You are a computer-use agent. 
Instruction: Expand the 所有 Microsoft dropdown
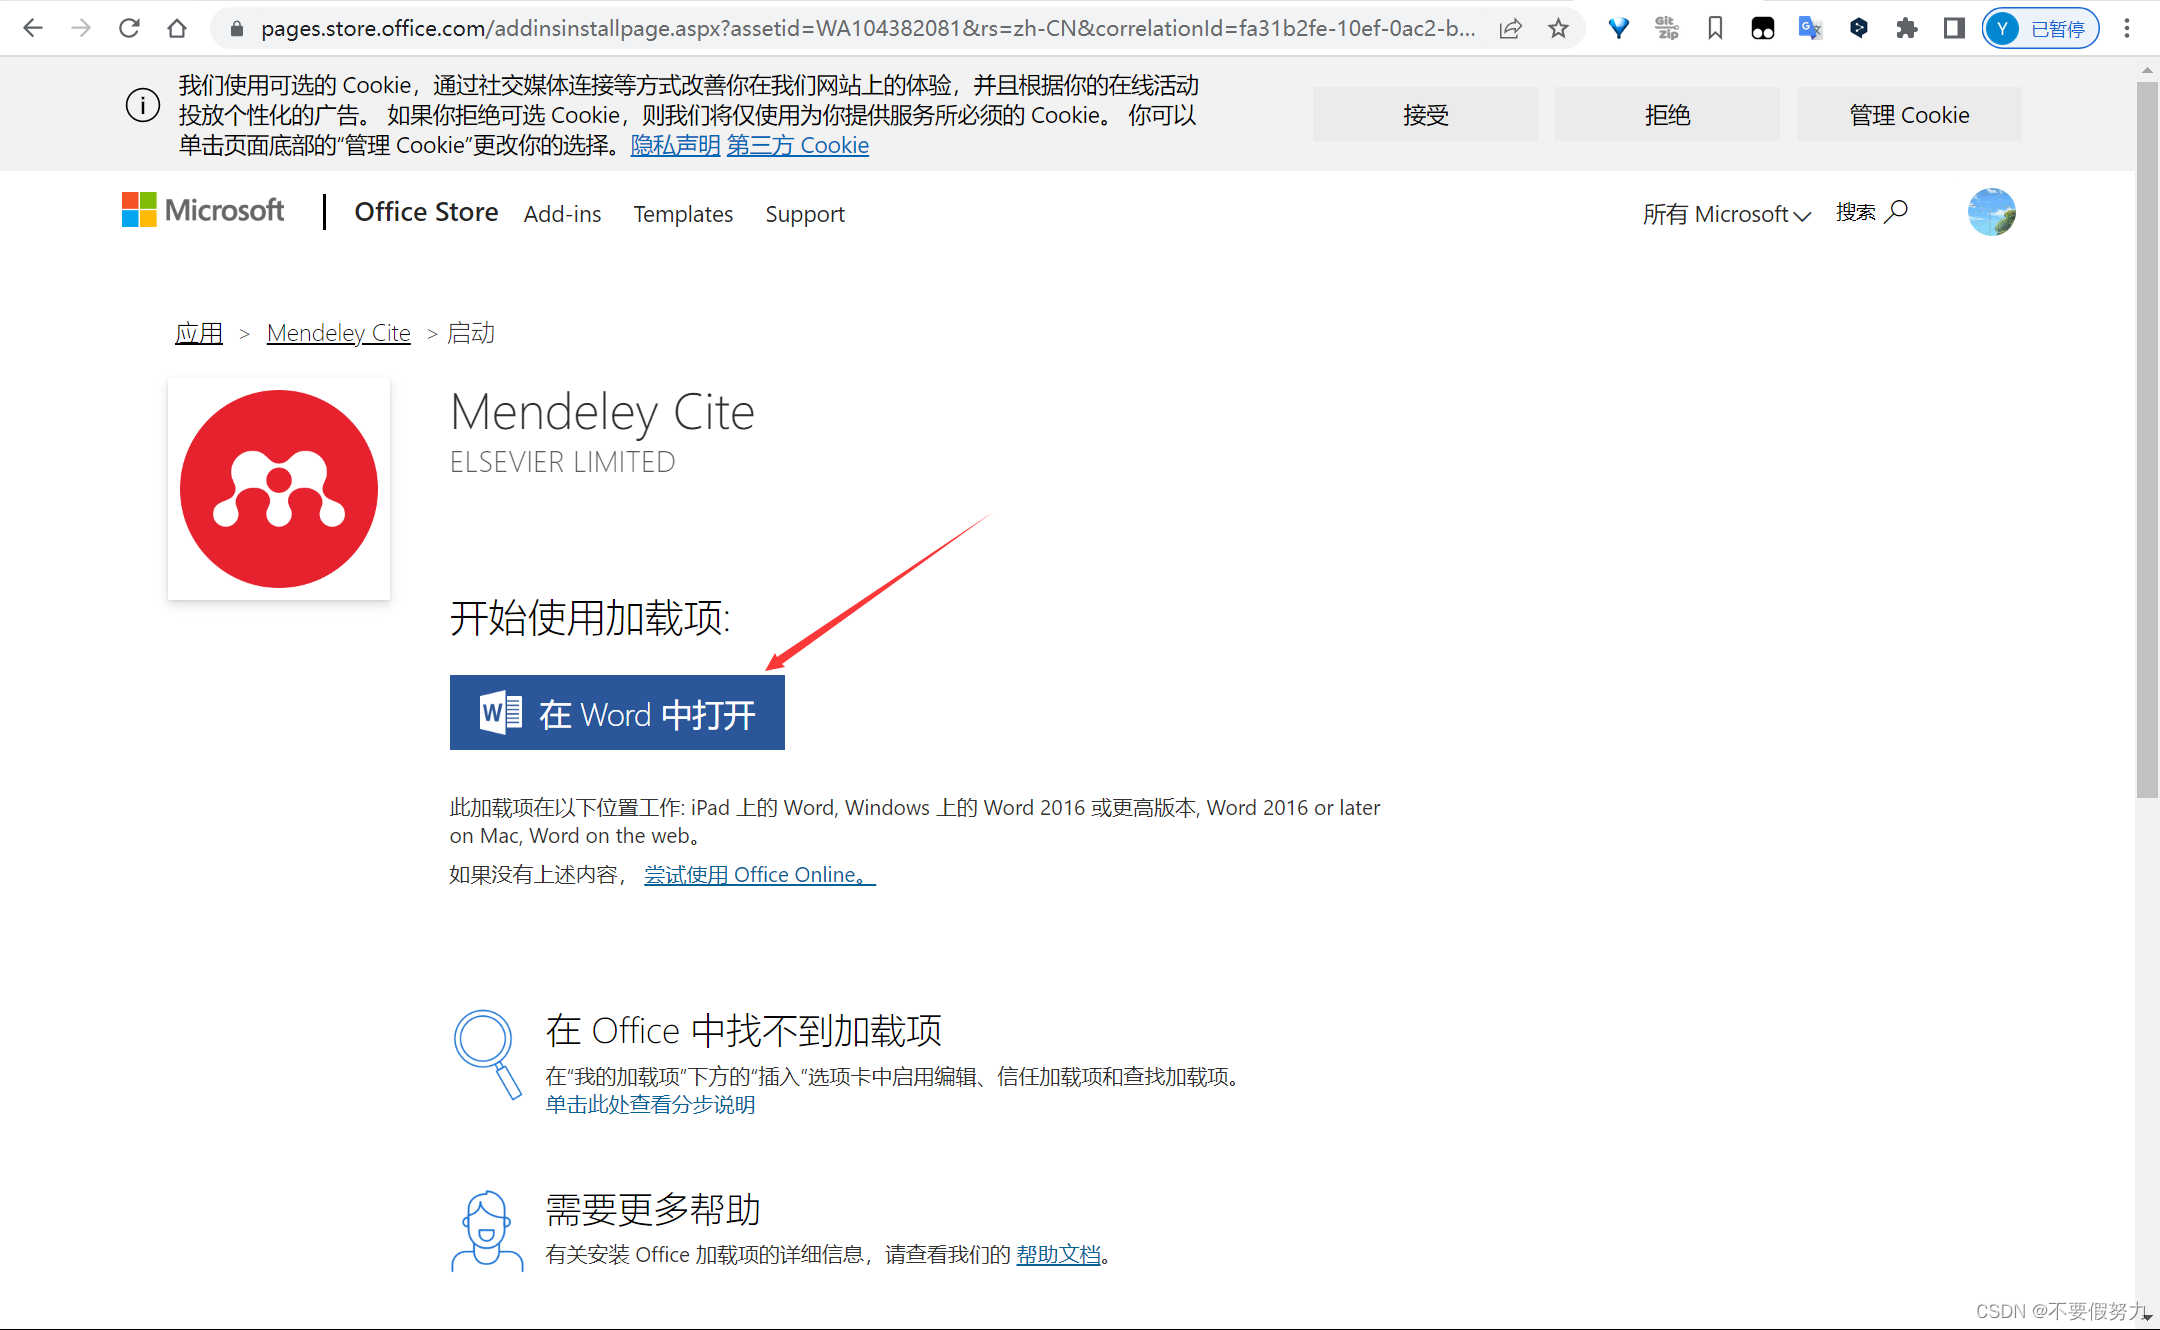coord(1726,214)
